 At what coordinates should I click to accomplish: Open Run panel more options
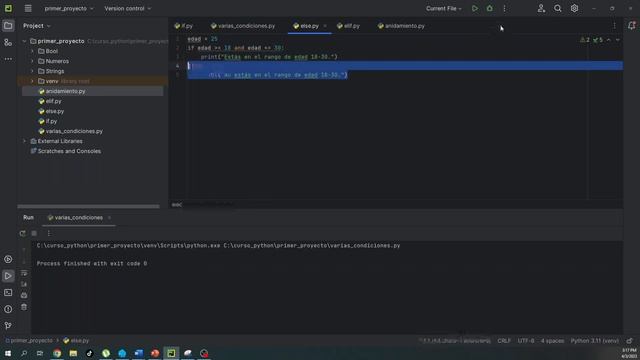[49, 233]
